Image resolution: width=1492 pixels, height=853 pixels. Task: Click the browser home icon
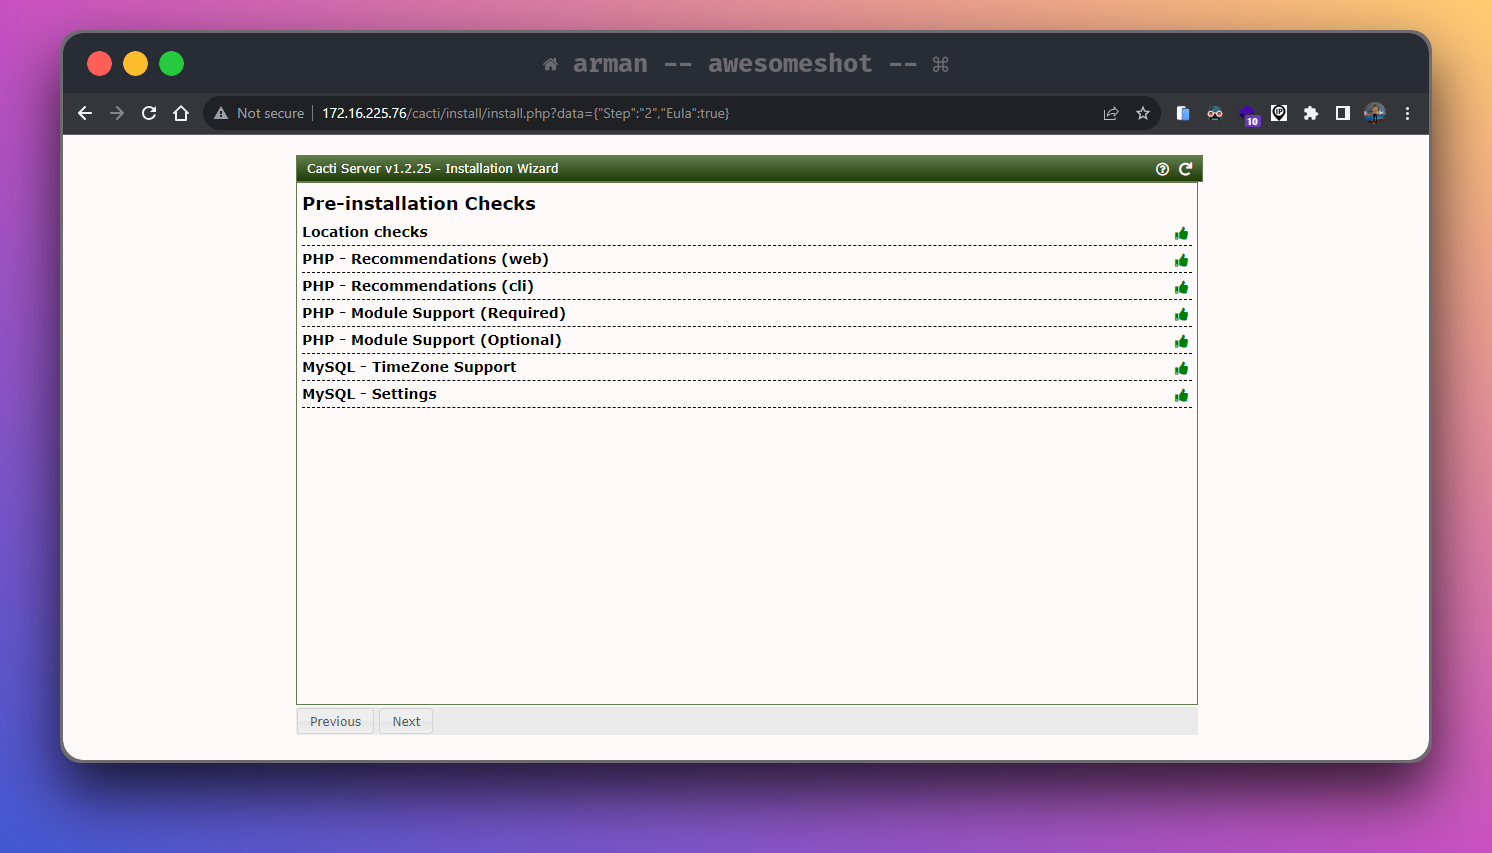click(x=181, y=114)
